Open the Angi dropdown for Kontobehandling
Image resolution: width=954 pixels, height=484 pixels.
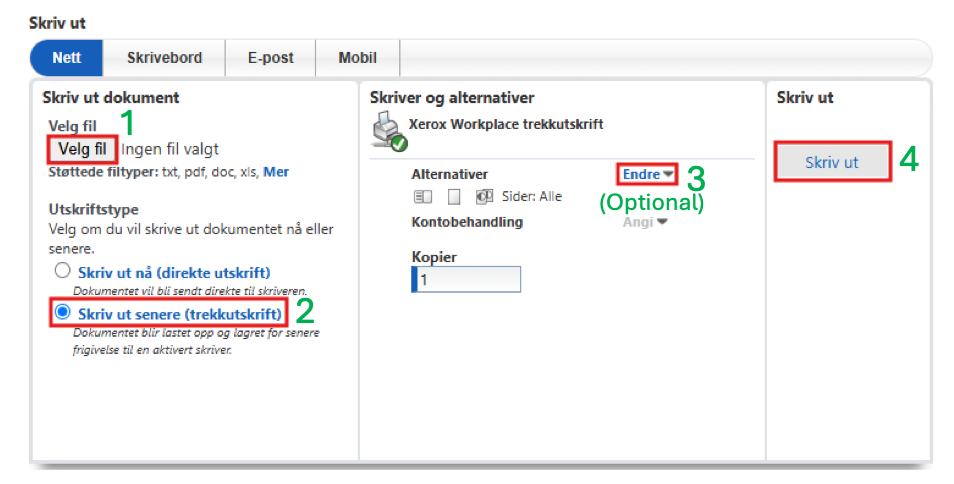point(645,223)
